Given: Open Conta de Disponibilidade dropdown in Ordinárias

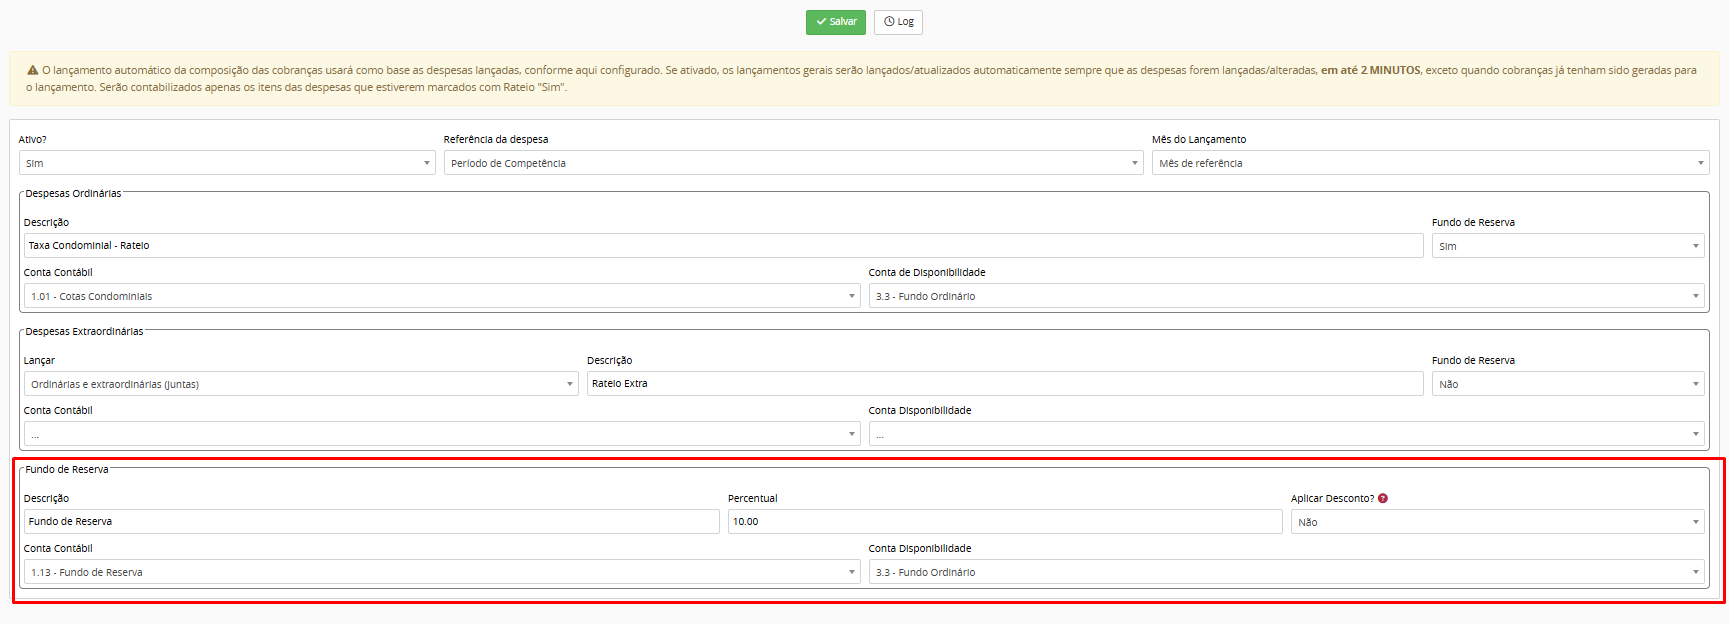Looking at the screenshot, I should [1286, 296].
